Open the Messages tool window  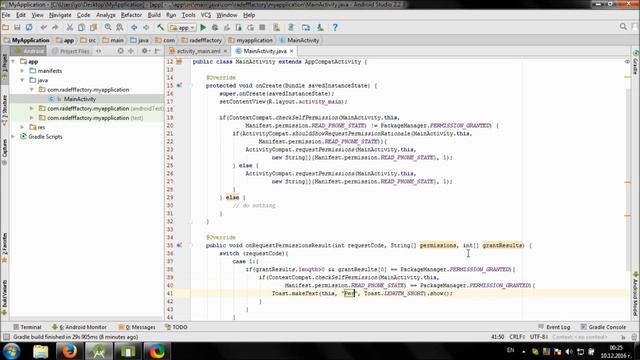[137, 327]
